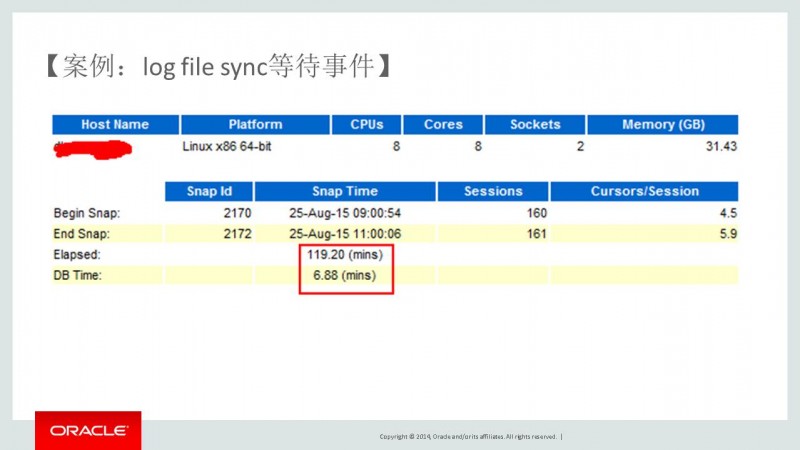Screen dimensions: 800x450
Task: Click the End Snap row label
Action: click(x=81, y=234)
